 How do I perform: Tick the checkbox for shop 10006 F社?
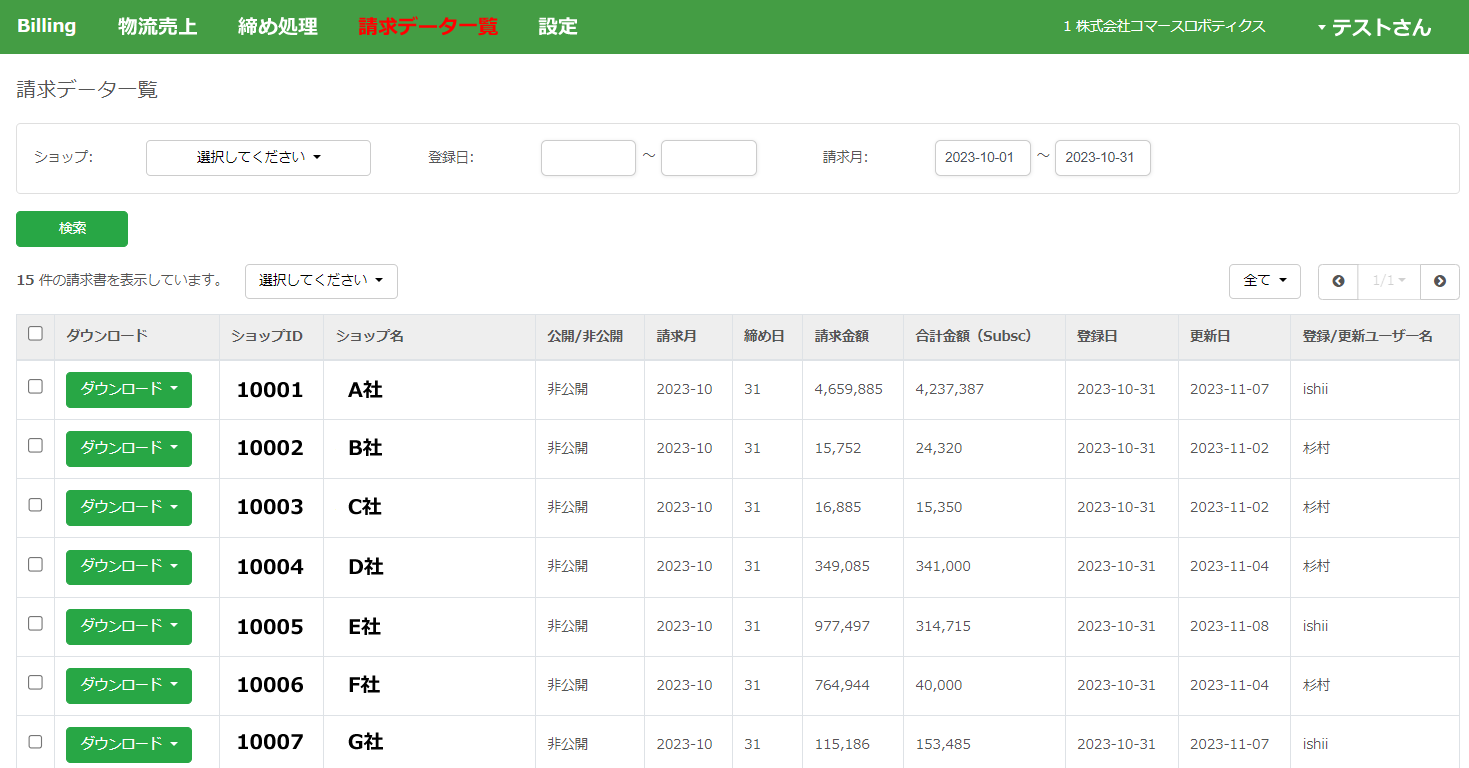tap(36, 682)
